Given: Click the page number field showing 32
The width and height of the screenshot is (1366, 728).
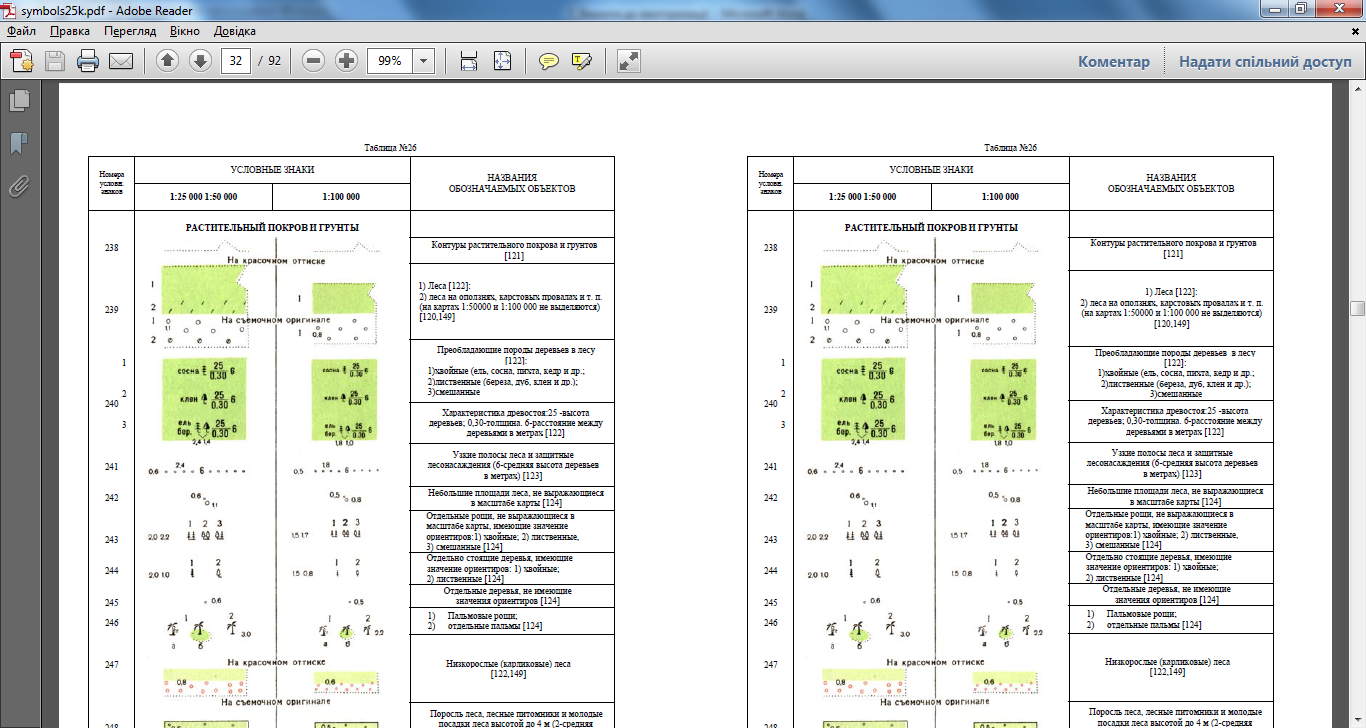Looking at the screenshot, I should tap(236, 61).
